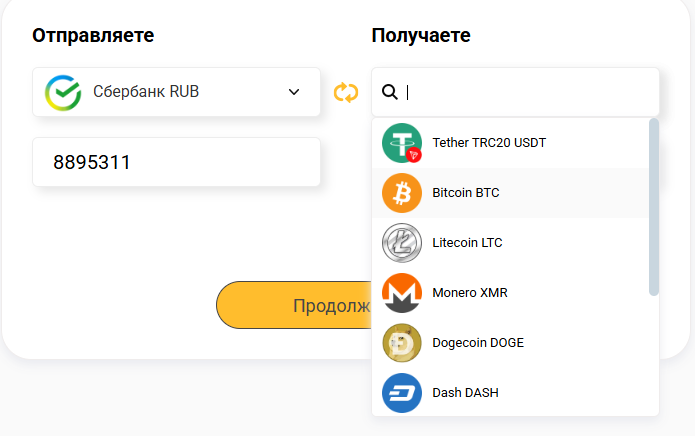Screen dimensions: 695x436
Task: Click the Monero logo icon
Action: [402, 293]
